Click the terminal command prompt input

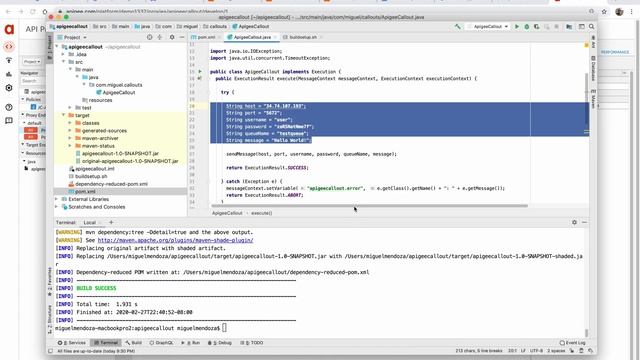click(x=224, y=328)
